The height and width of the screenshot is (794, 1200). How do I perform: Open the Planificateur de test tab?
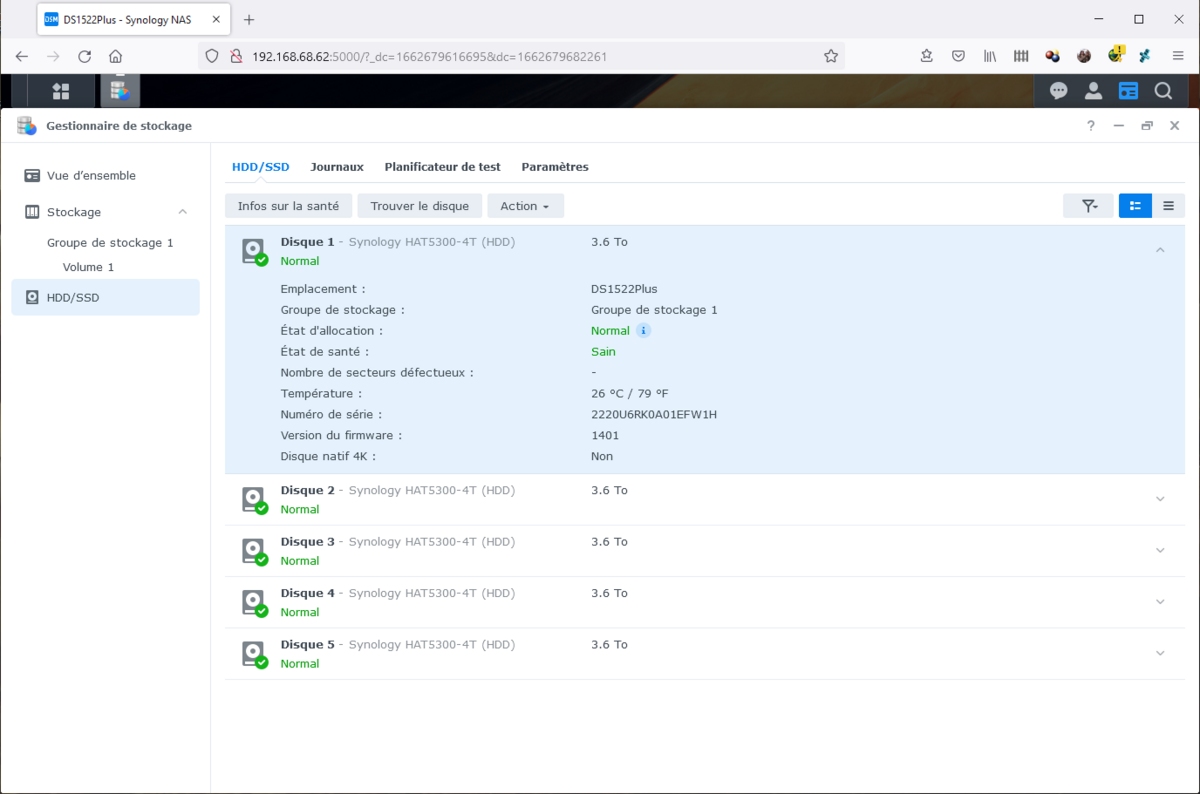[443, 167]
